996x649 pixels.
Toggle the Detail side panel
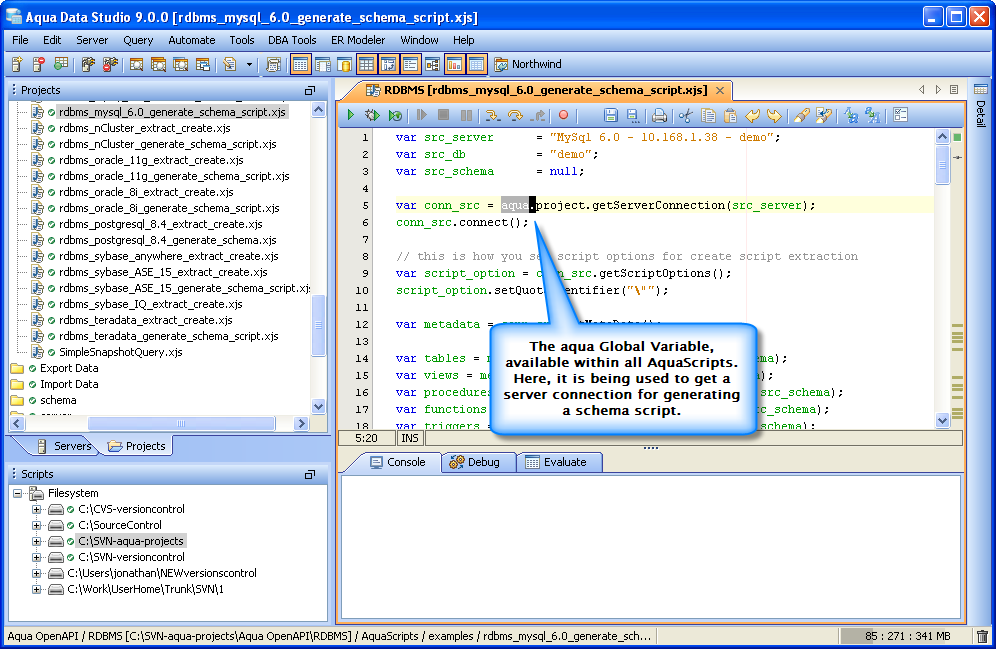click(x=980, y=113)
